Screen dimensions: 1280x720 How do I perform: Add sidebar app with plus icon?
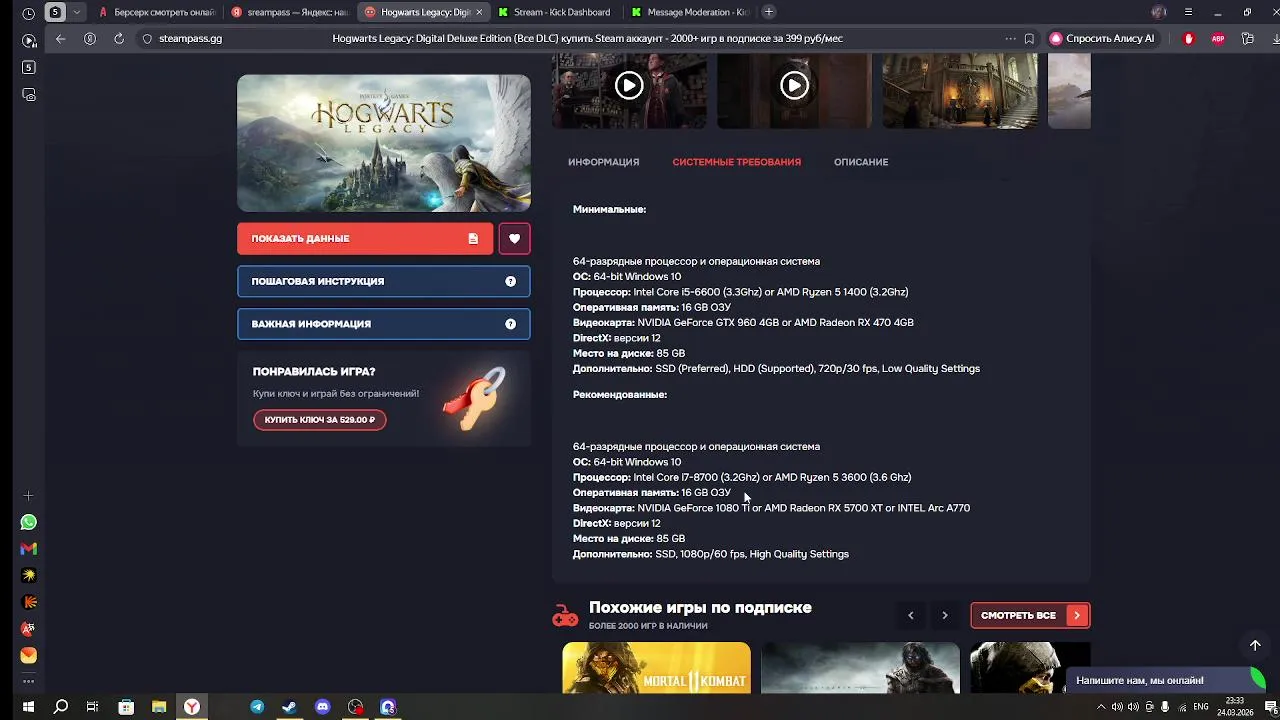point(28,496)
